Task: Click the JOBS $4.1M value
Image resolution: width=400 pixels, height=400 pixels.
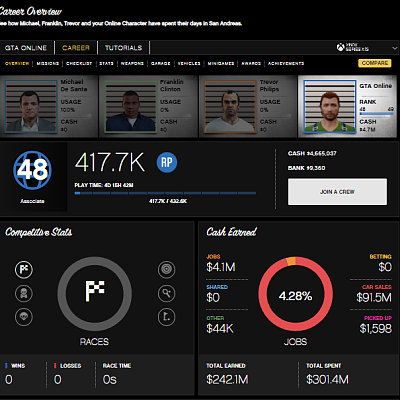Action: pyautogui.click(x=221, y=267)
